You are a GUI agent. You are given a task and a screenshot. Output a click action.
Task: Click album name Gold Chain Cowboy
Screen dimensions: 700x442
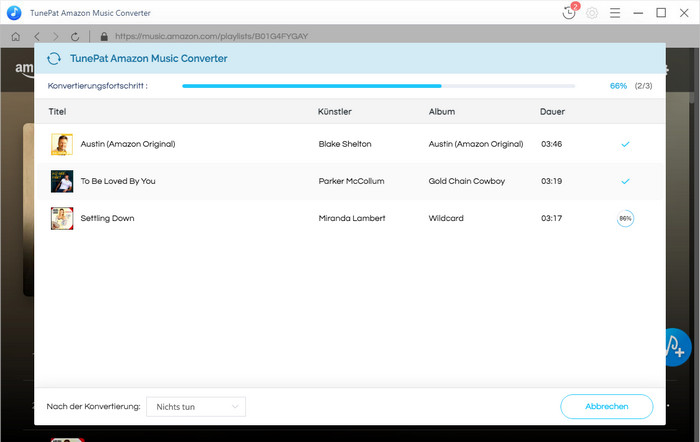pos(467,181)
